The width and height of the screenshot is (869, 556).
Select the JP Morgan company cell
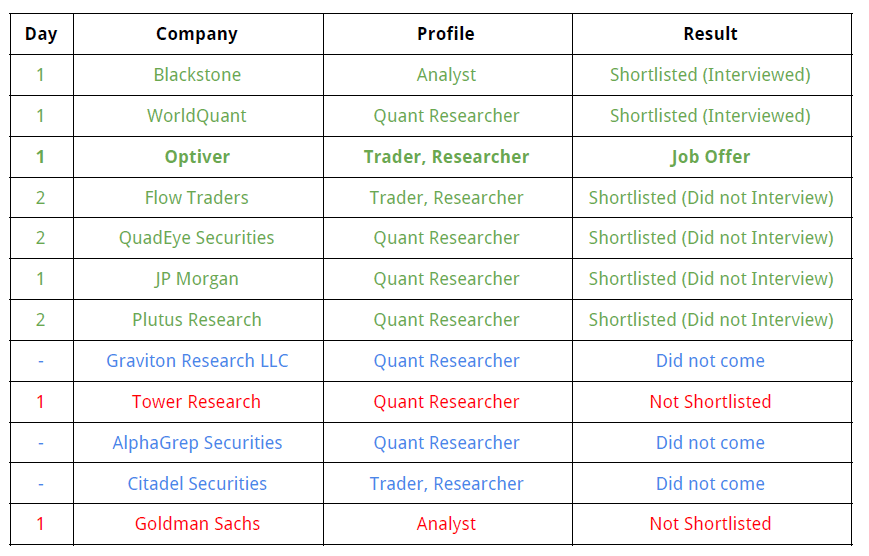click(197, 279)
